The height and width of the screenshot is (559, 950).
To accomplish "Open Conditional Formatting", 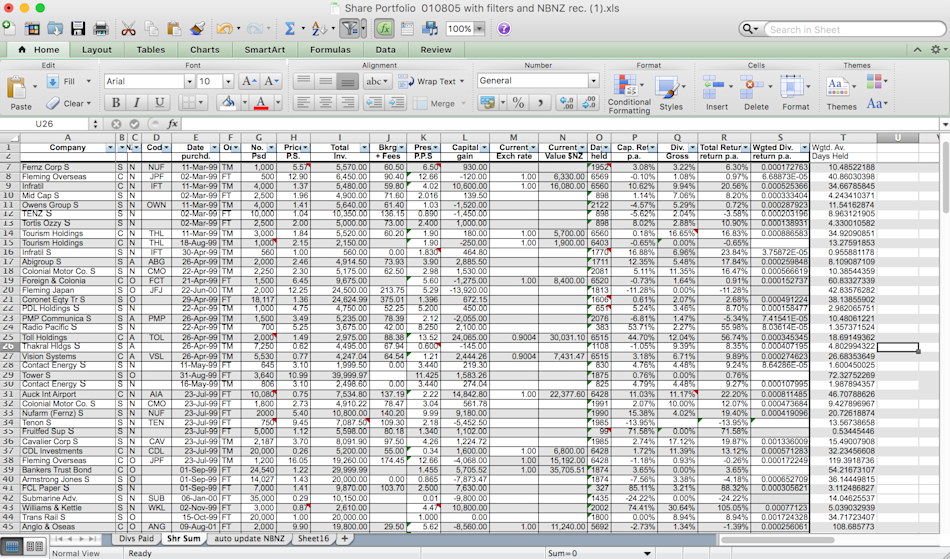I will click(x=629, y=94).
